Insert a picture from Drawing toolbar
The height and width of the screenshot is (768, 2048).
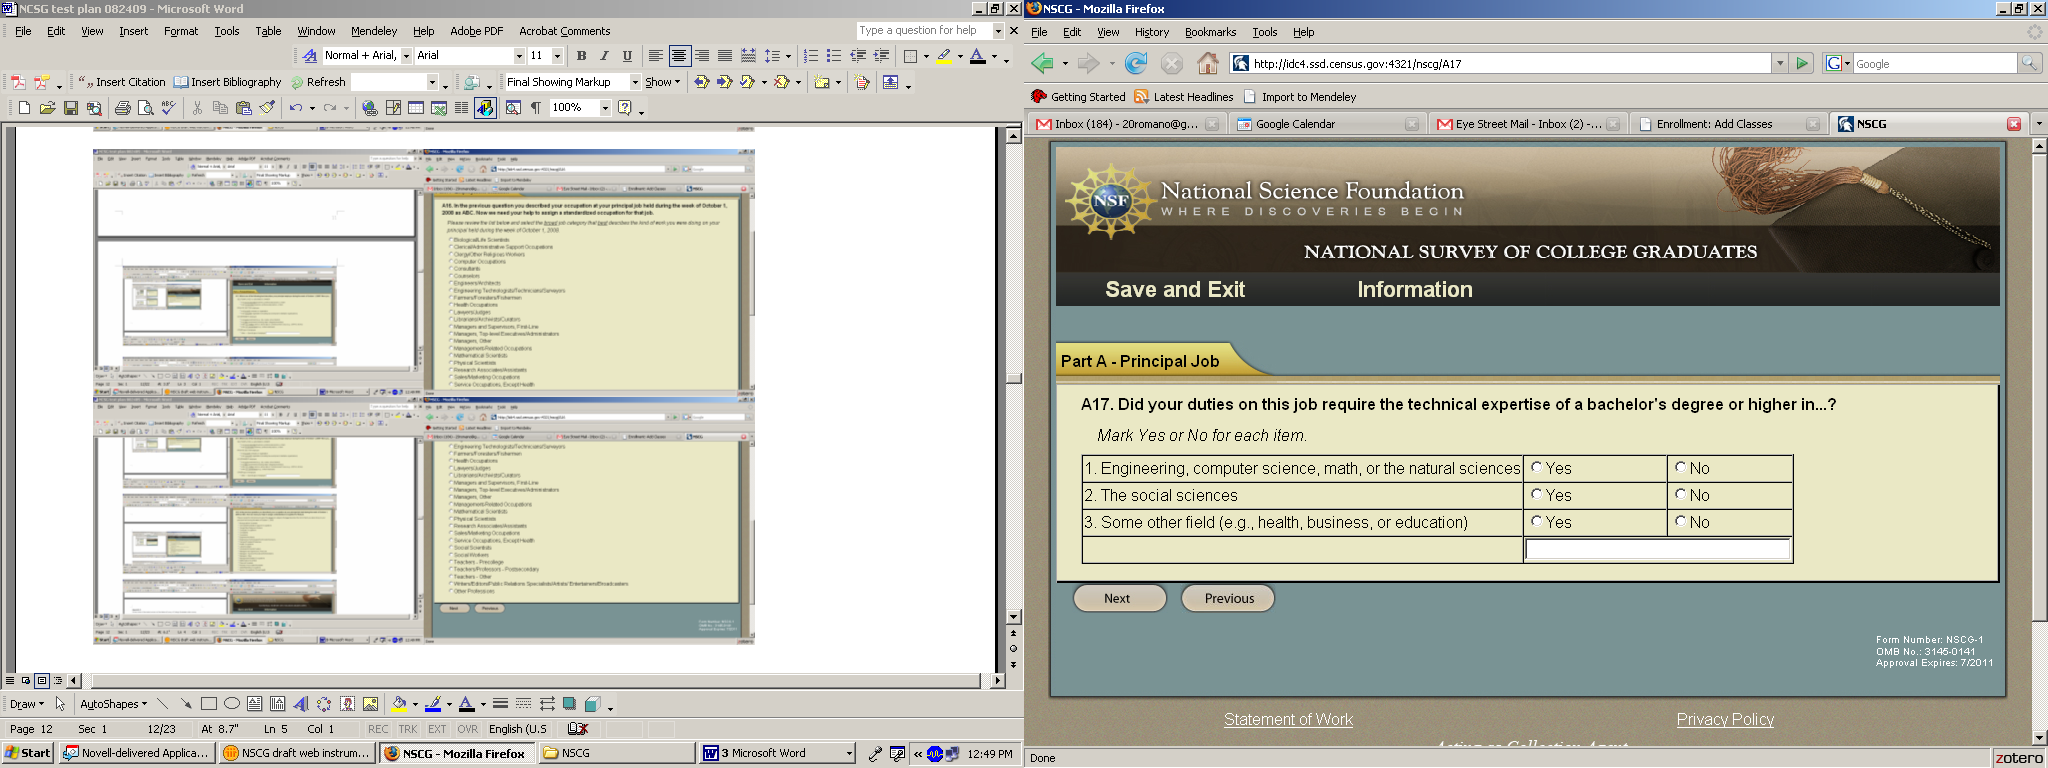tap(370, 704)
